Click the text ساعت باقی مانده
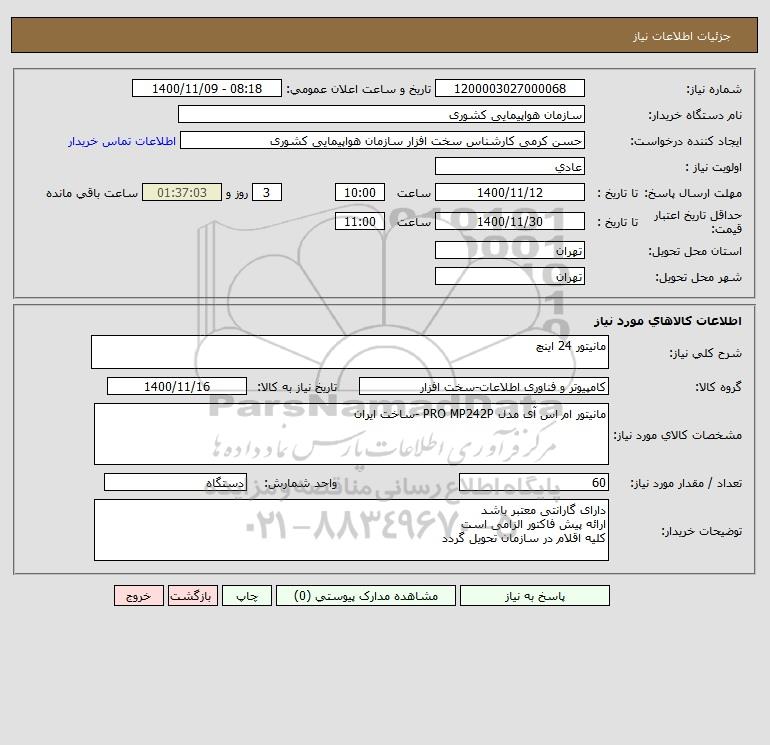This screenshot has height=745, width=770. pyautogui.click(x=92, y=193)
